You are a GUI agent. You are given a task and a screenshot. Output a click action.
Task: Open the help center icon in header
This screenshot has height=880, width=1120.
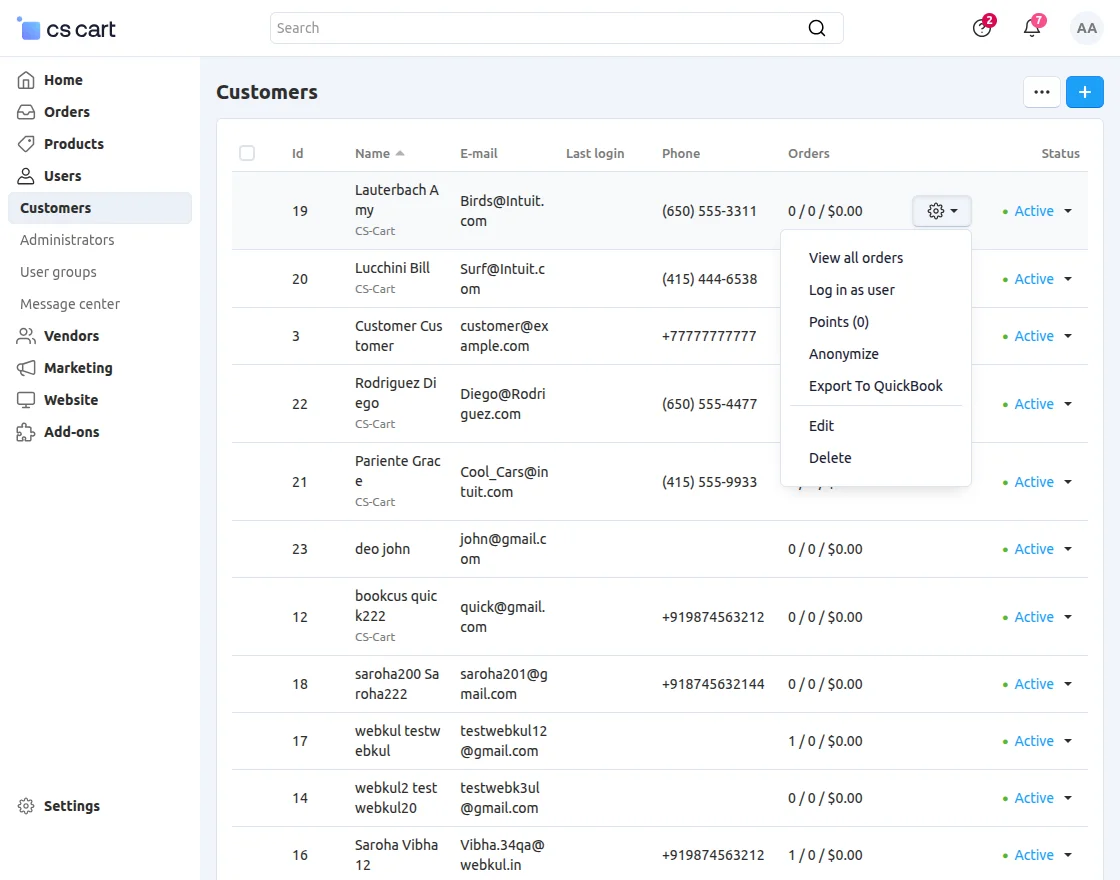tap(982, 28)
